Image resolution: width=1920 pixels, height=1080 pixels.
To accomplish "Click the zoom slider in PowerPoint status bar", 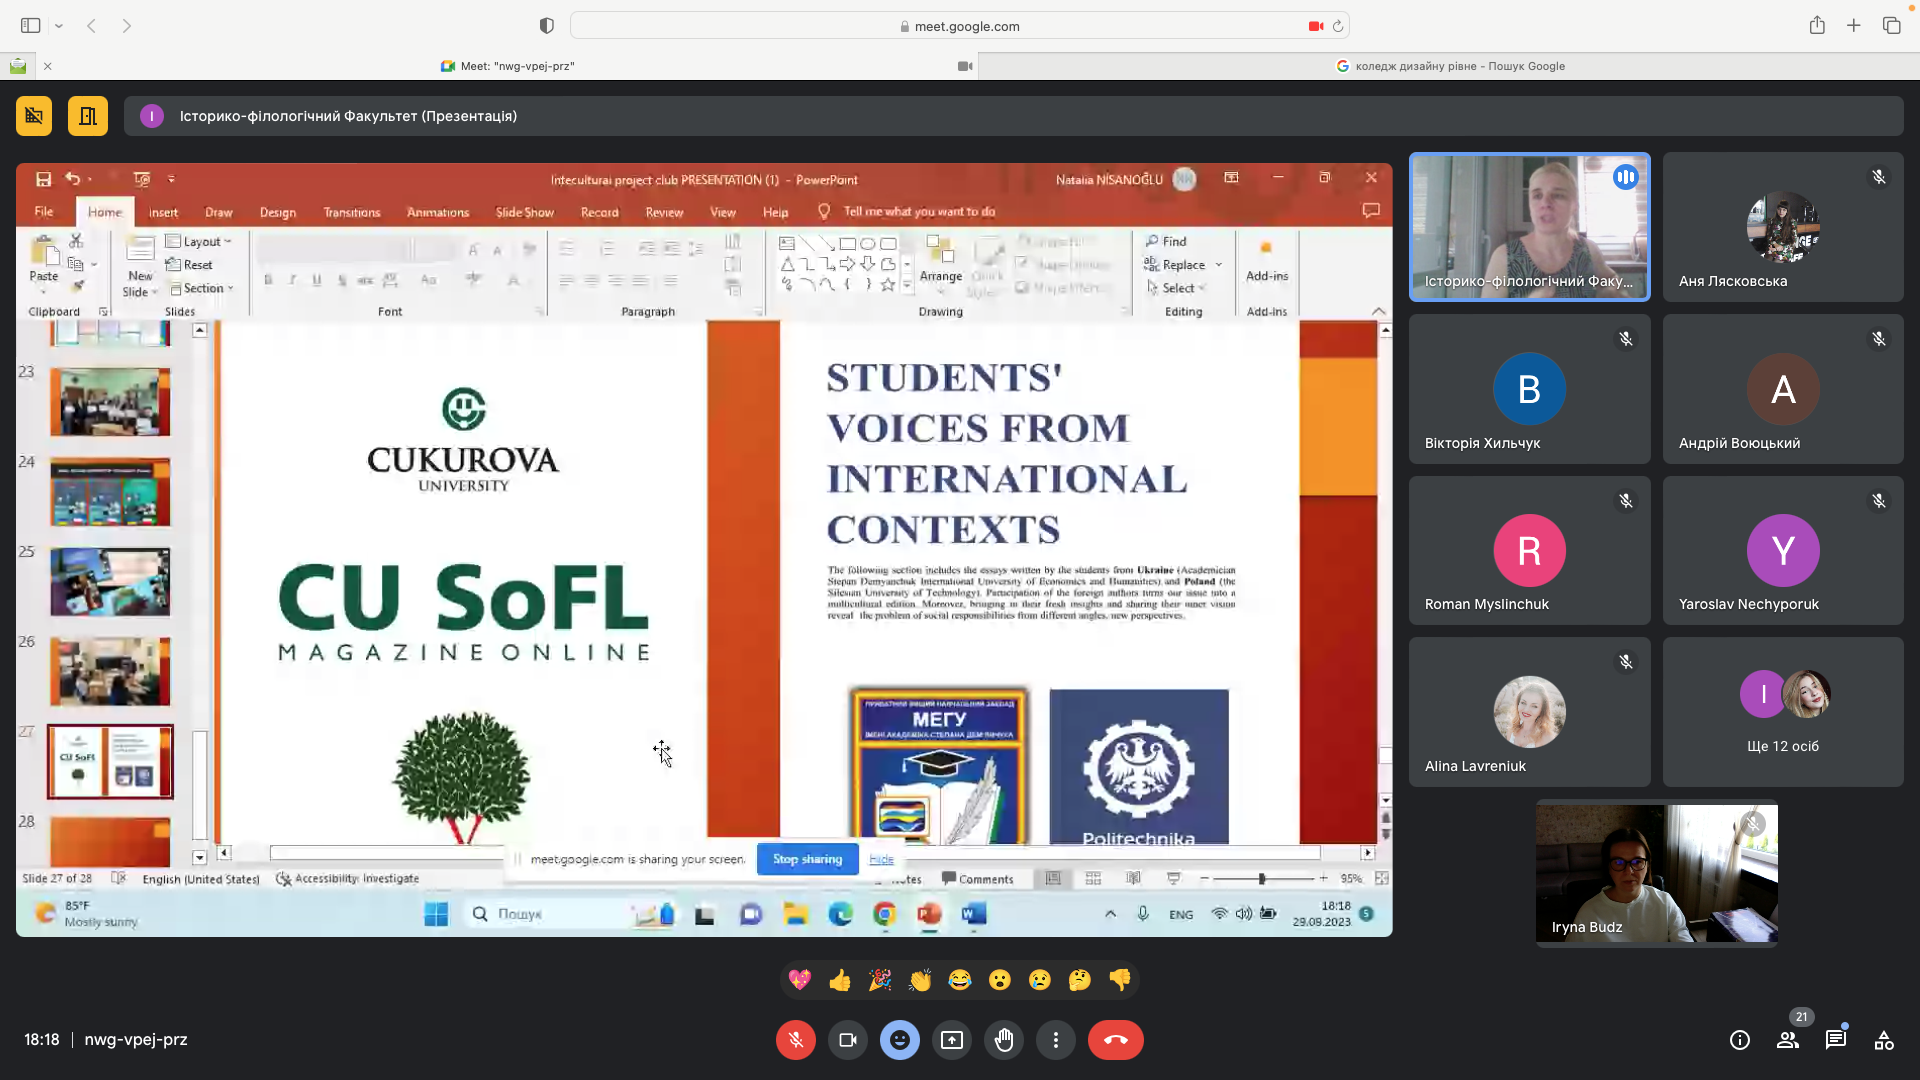I will pos(1263,879).
